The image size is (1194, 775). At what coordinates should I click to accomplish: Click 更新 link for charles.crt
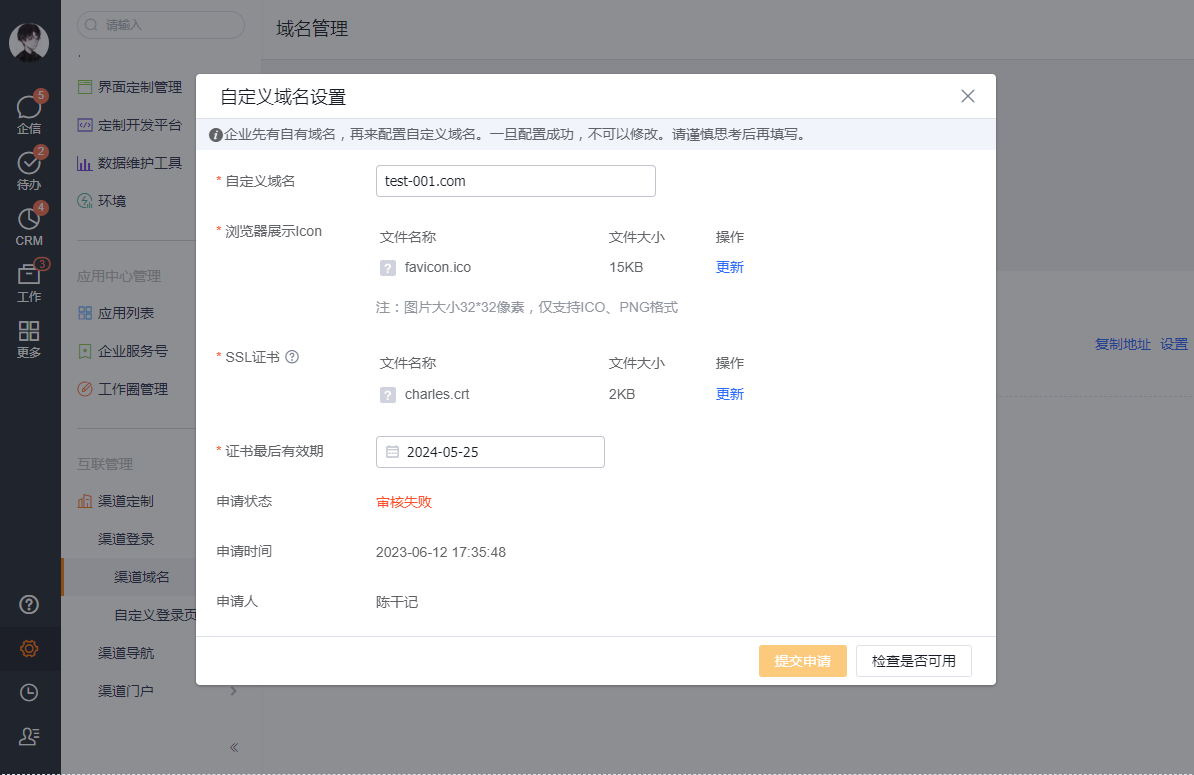click(730, 394)
